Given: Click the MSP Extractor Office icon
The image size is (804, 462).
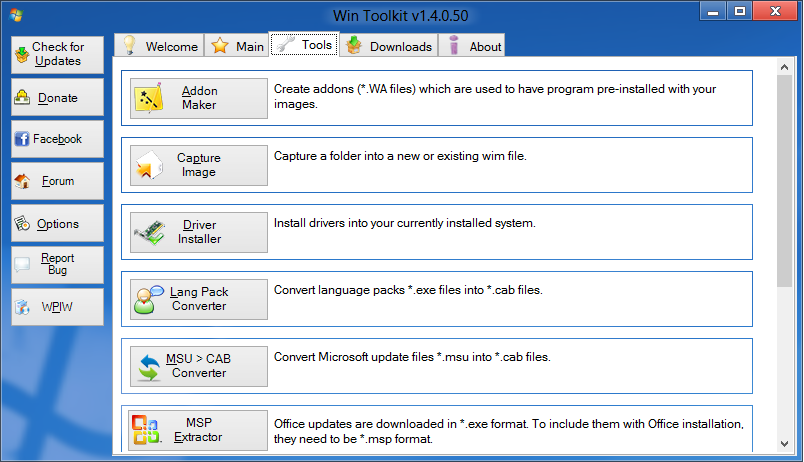Looking at the screenshot, I should 146,430.
